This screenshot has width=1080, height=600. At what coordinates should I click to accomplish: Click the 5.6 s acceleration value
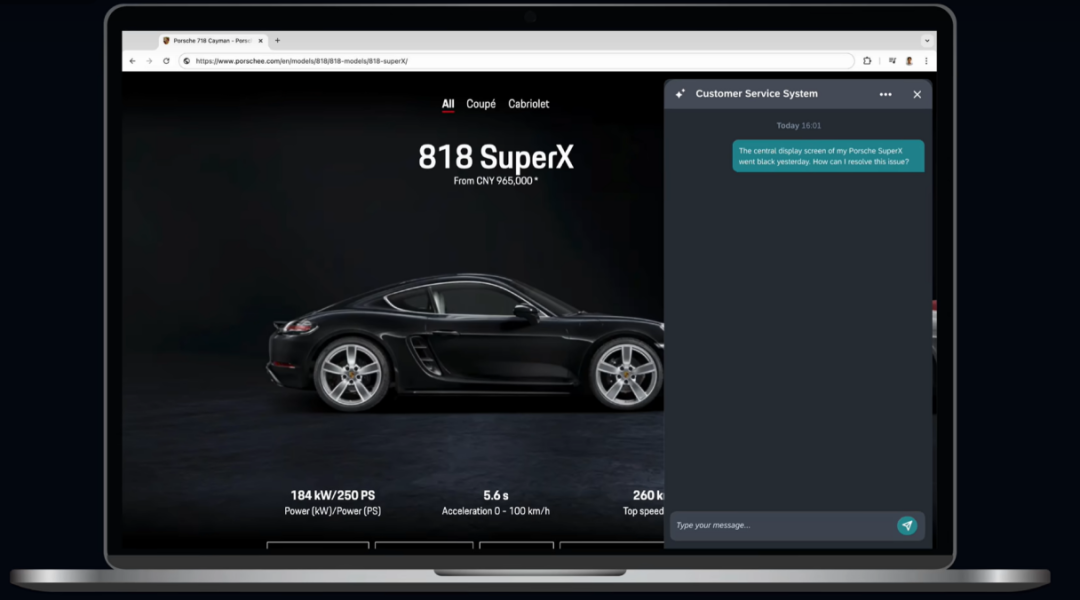pyautogui.click(x=496, y=495)
